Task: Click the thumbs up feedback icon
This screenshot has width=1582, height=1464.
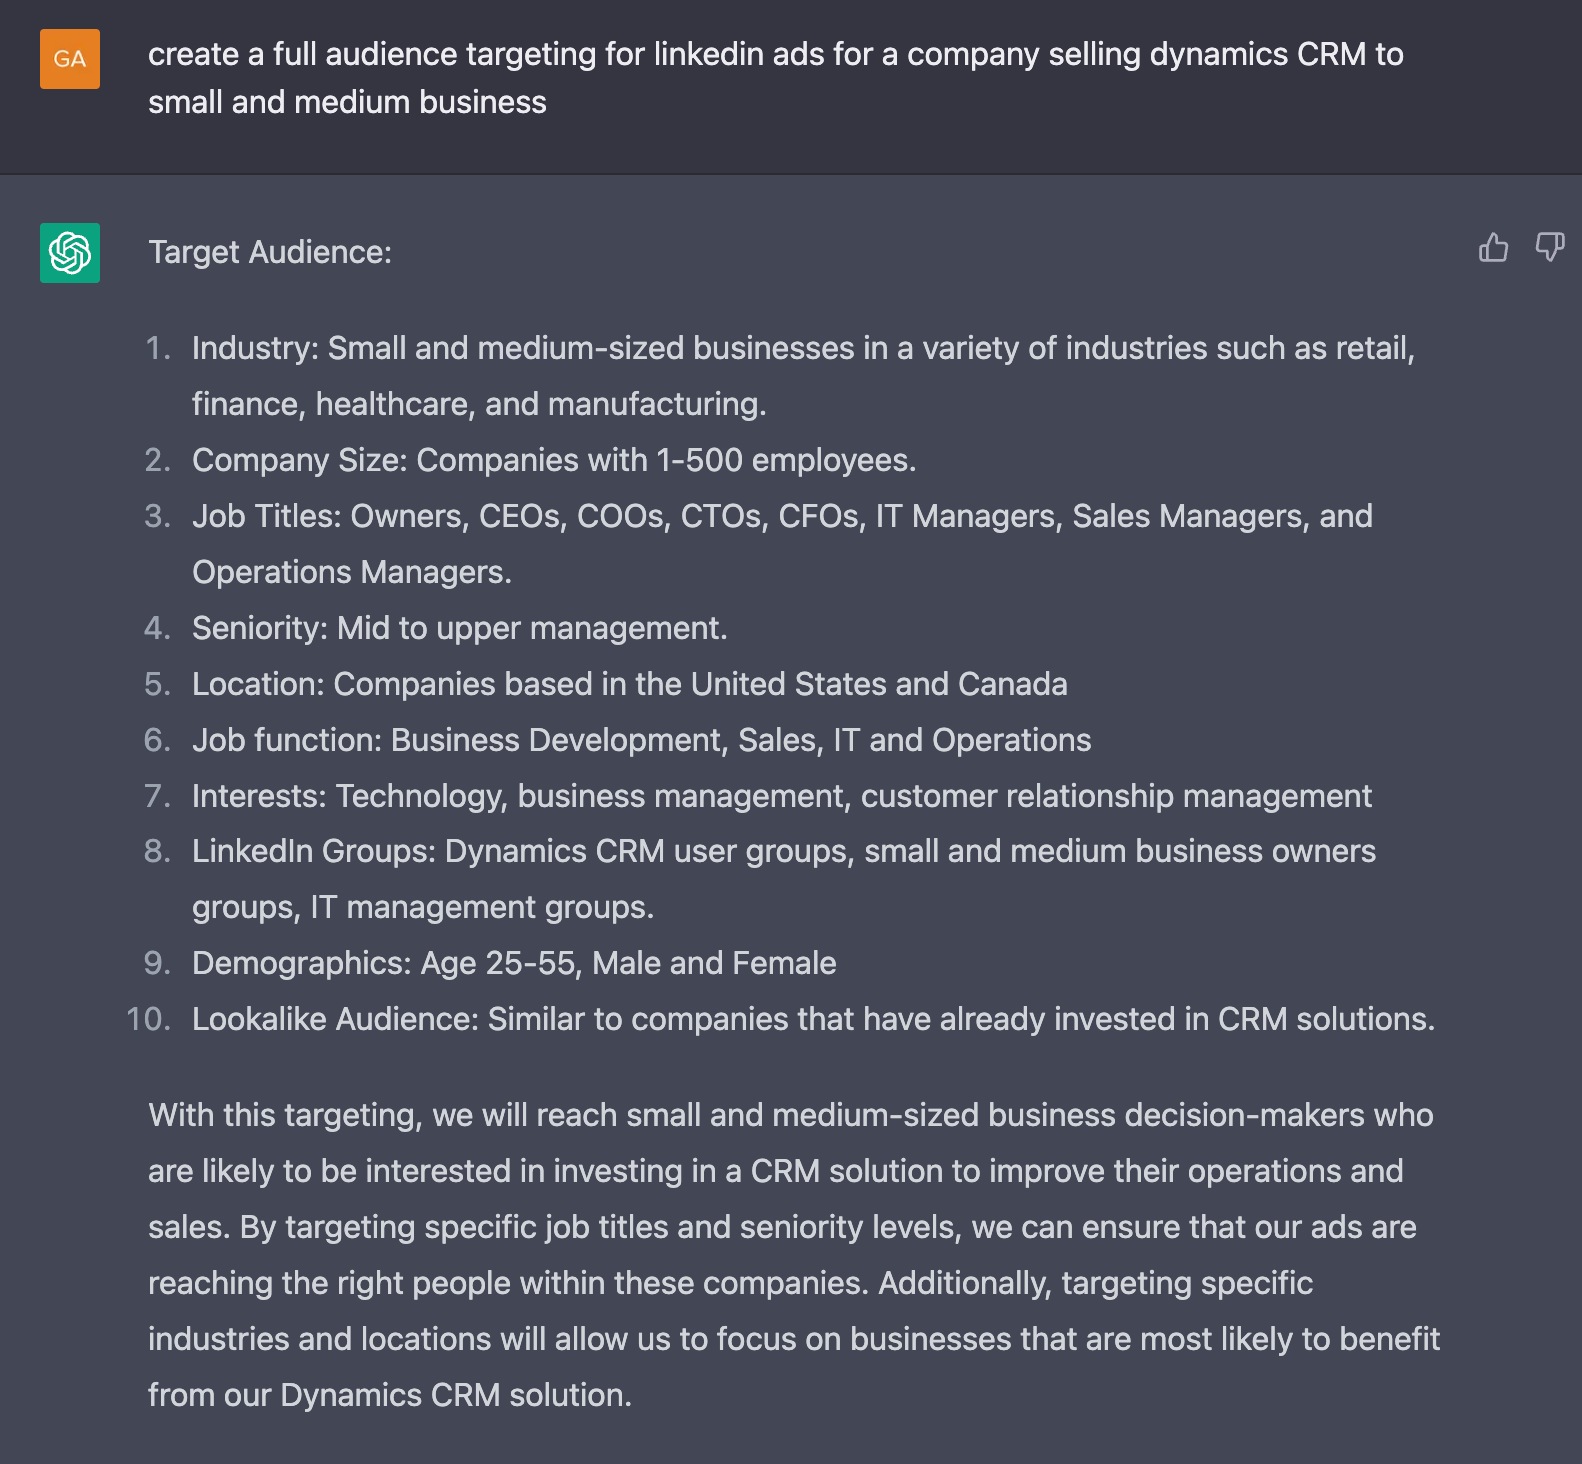Action: click(1493, 247)
